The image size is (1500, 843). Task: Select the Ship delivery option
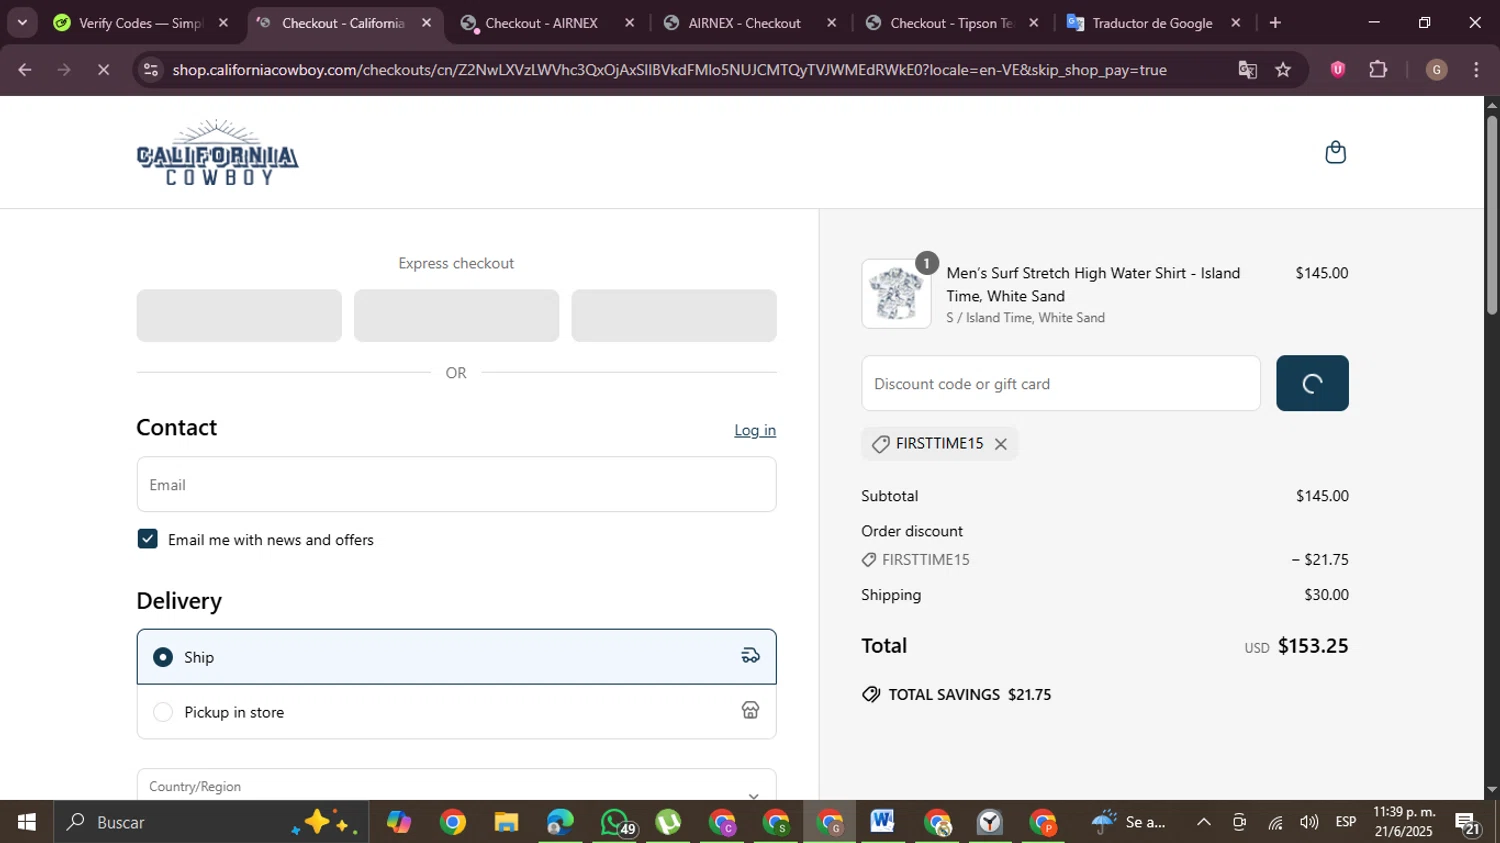pyautogui.click(x=456, y=657)
